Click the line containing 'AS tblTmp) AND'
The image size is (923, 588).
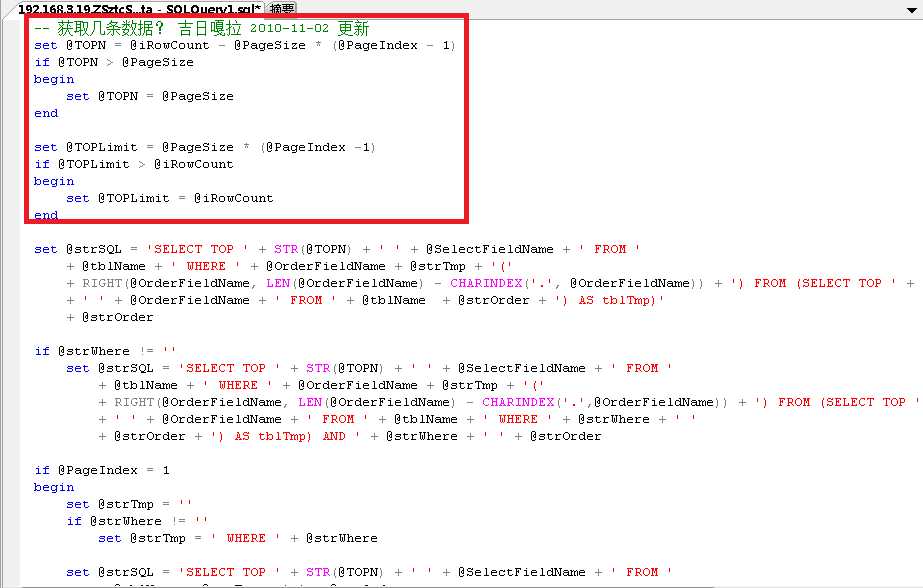(350, 436)
